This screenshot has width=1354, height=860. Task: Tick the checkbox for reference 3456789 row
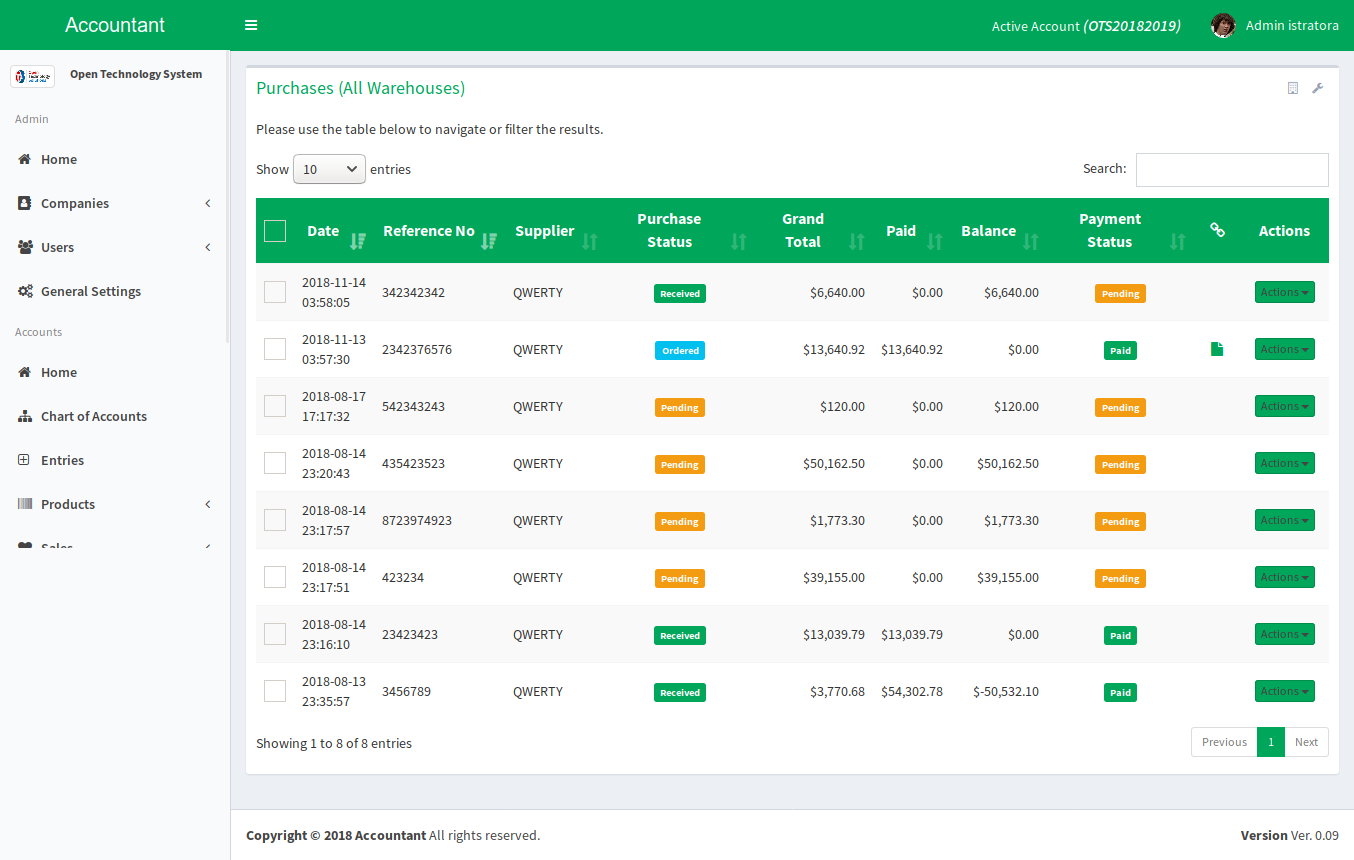(275, 691)
